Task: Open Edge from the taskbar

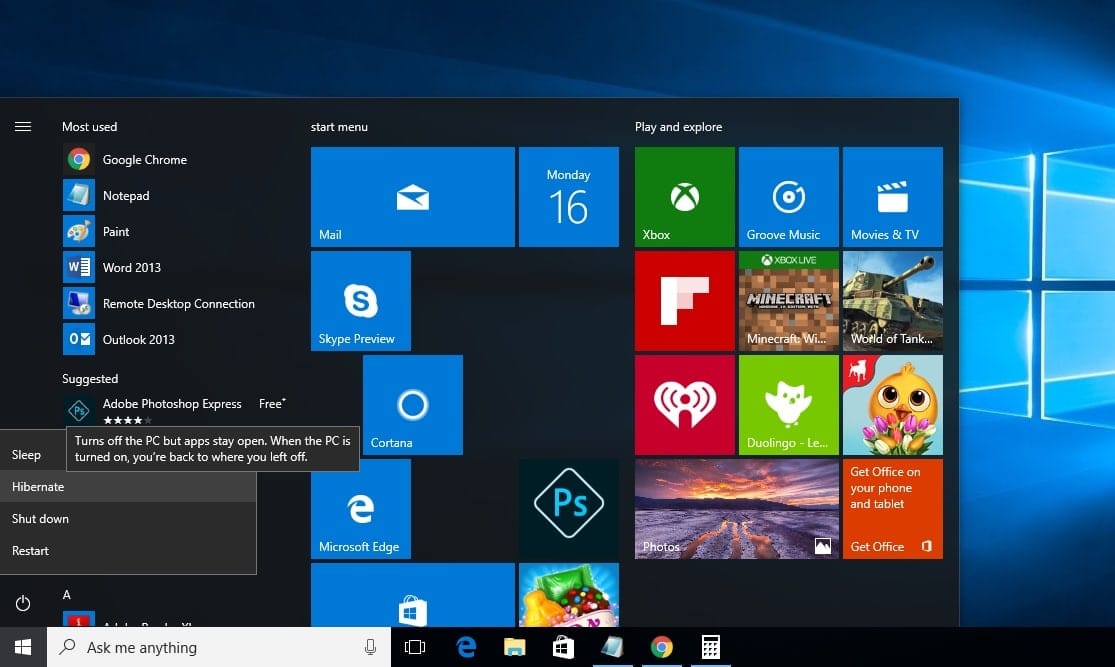Action: 466,647
